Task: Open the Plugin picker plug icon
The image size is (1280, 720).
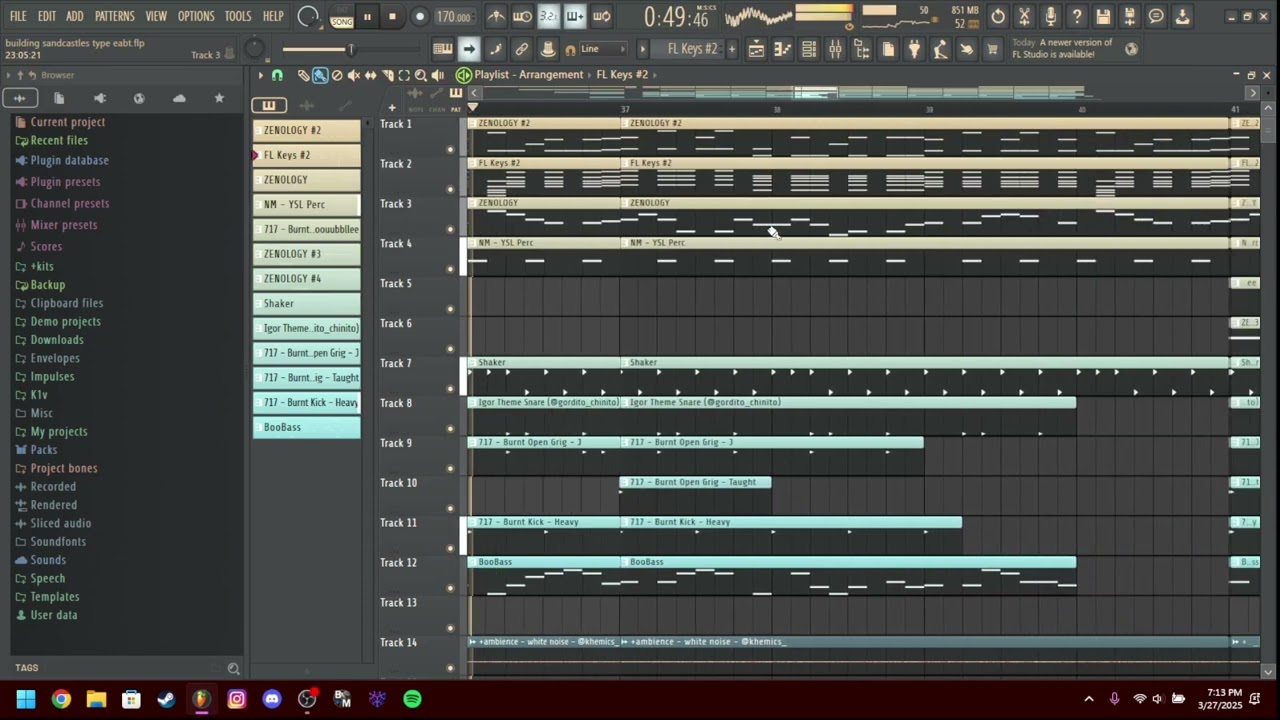Action: tap(914, 49)
